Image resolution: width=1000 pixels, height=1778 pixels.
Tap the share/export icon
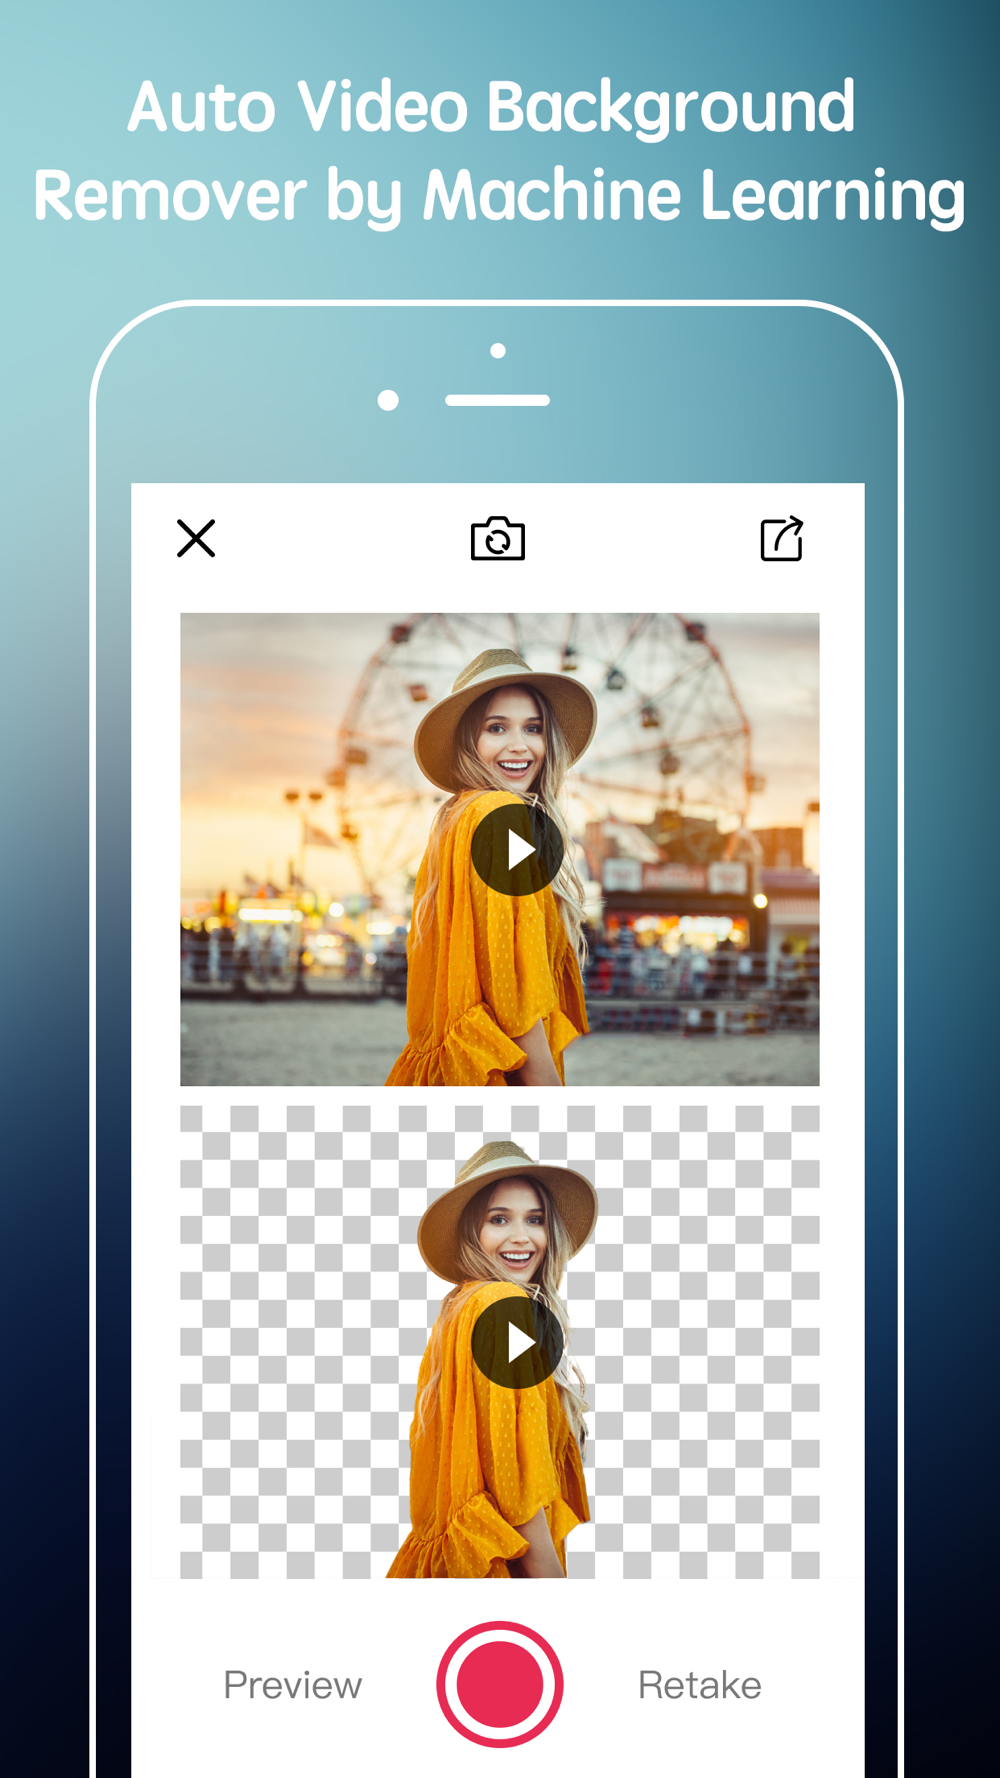coord(782,538)
